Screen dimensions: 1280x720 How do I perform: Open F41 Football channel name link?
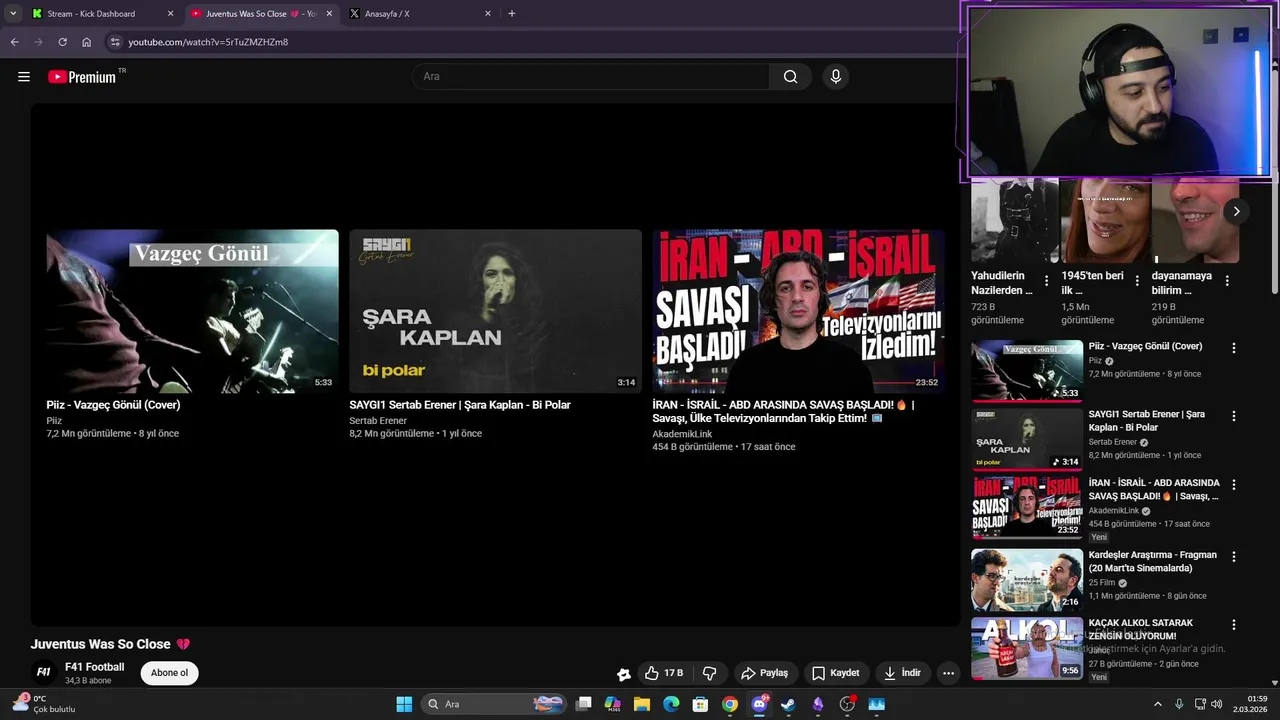(95, 667)
